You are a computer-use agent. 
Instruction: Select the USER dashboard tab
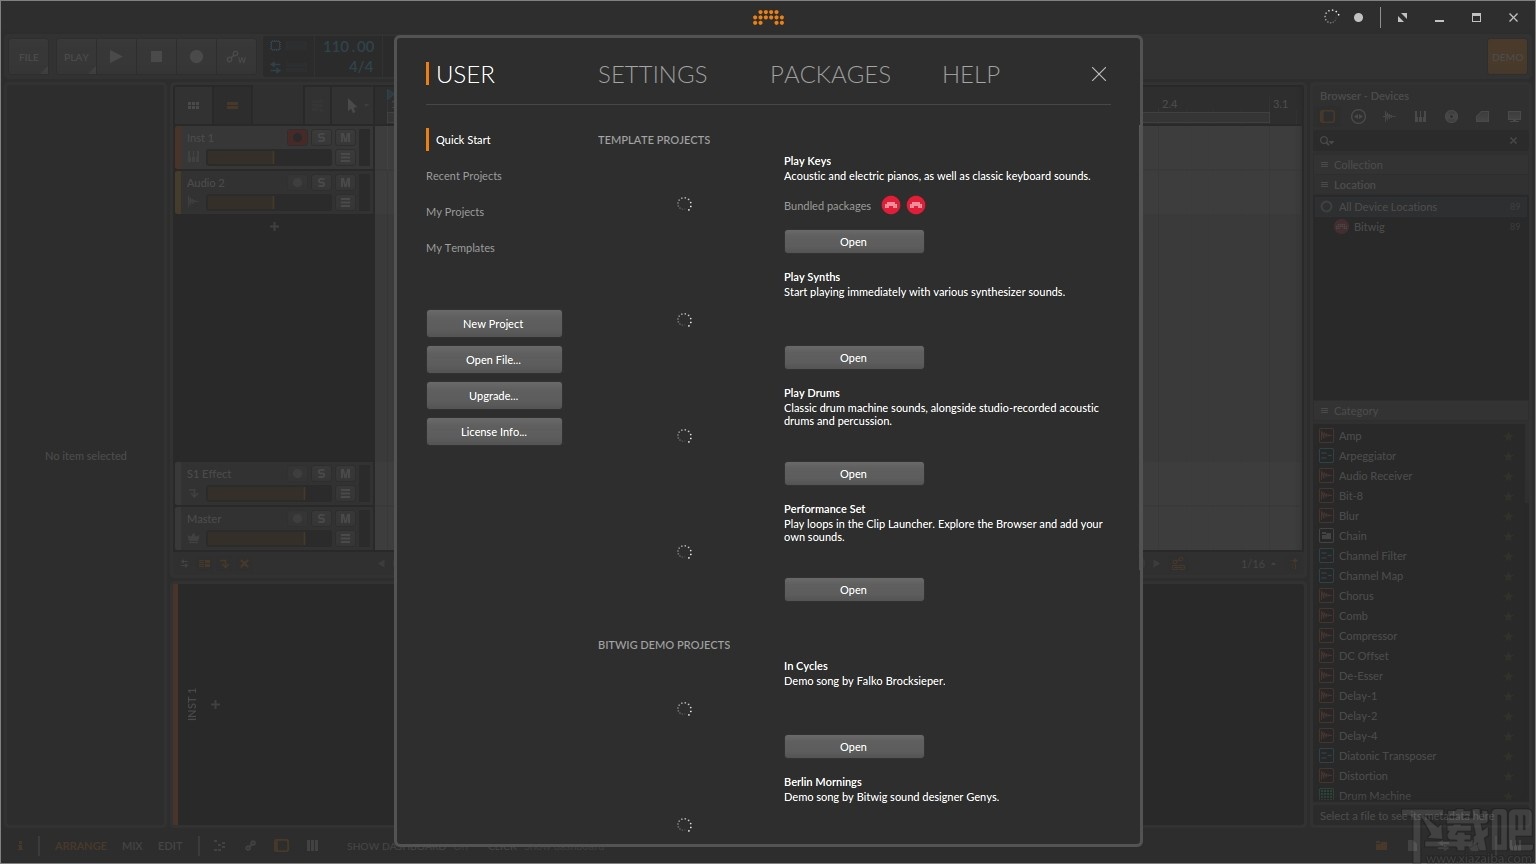point(465,75)
